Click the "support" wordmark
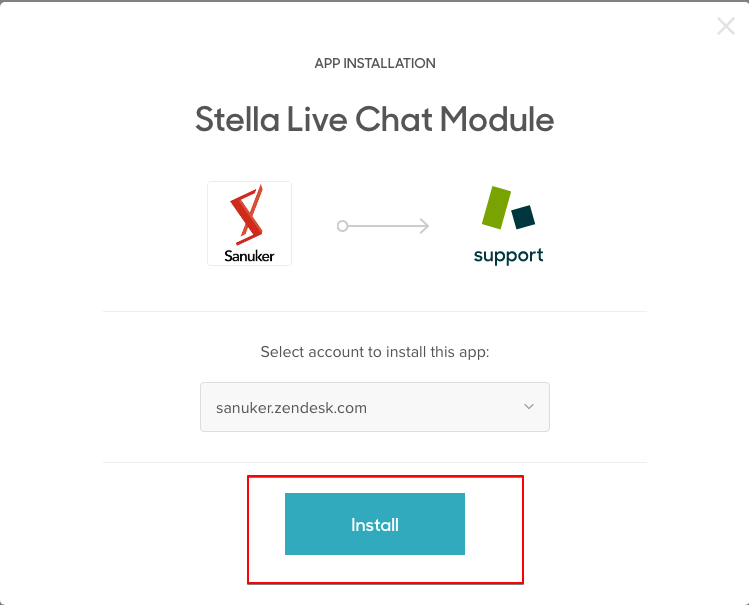 [508, 256]
